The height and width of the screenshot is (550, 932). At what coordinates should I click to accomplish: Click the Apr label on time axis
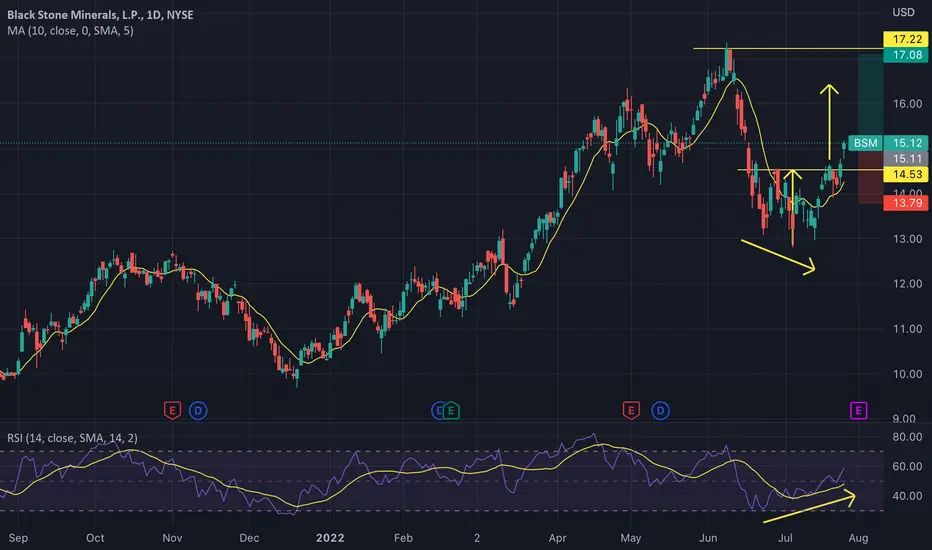558,538
